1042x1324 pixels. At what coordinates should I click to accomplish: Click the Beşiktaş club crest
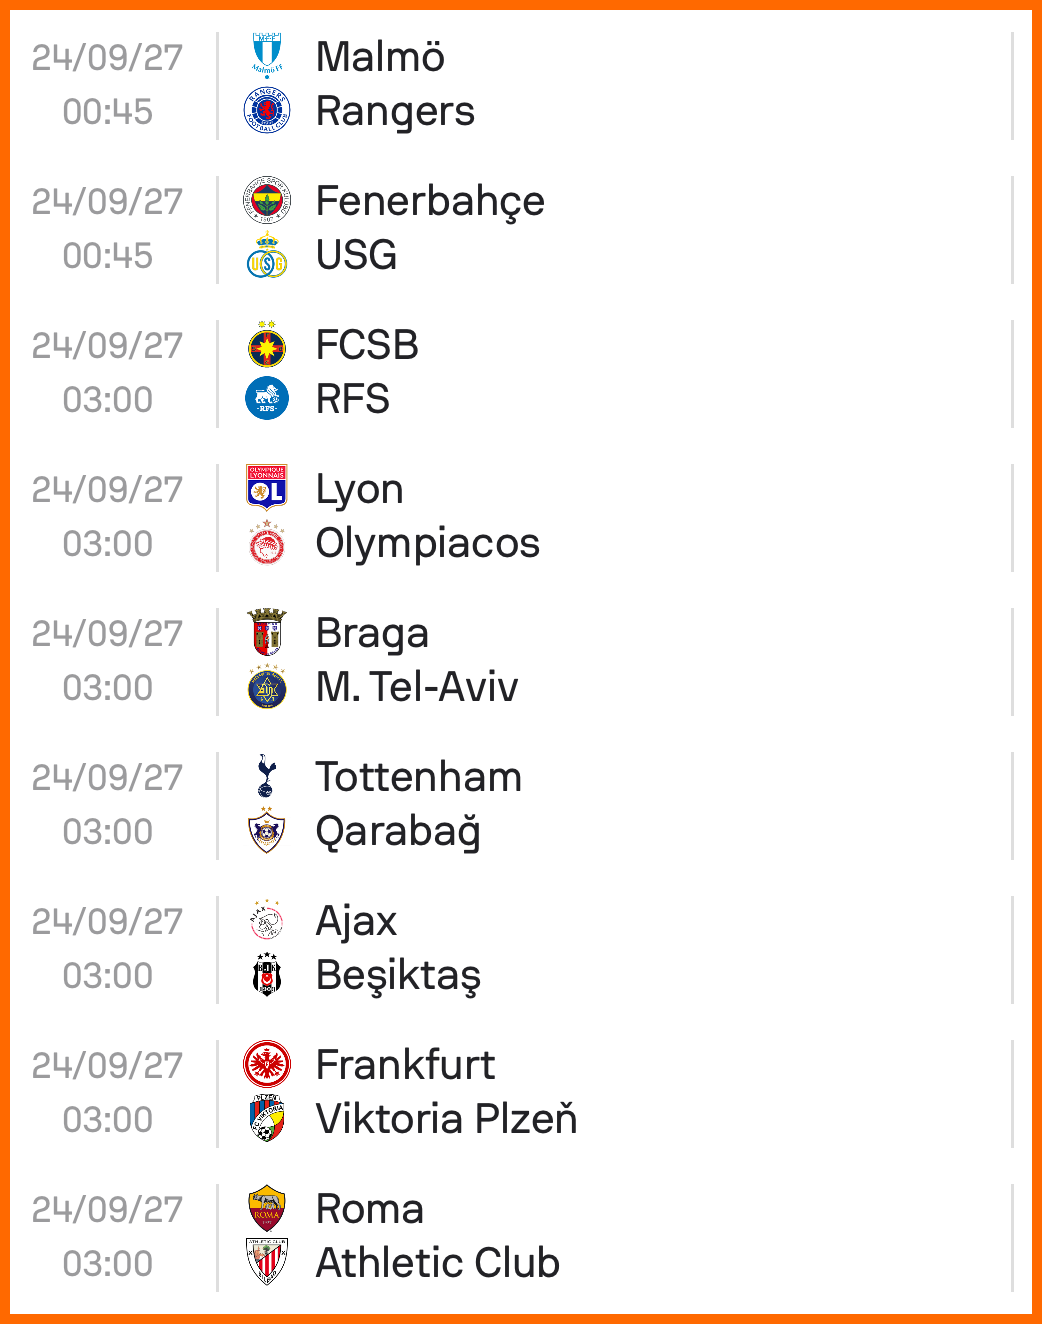click(x=267, y=975)
